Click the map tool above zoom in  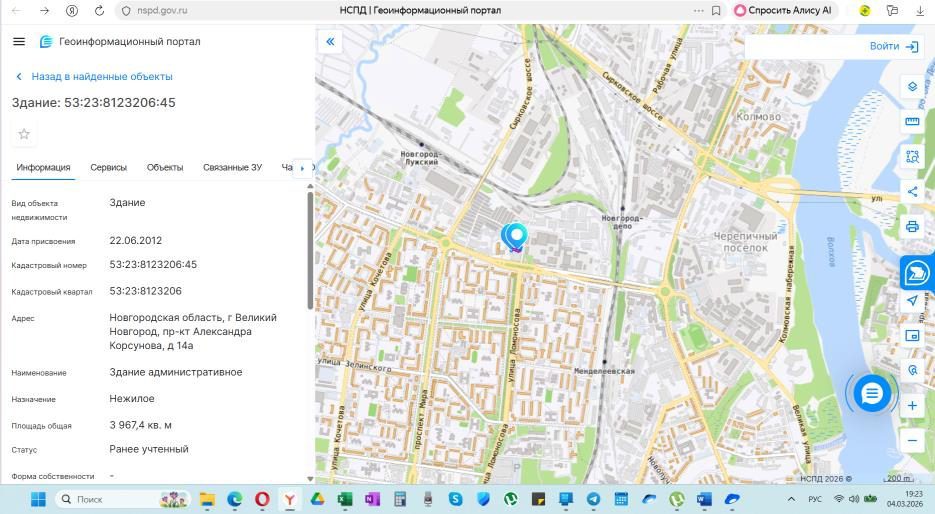point(912,370)
